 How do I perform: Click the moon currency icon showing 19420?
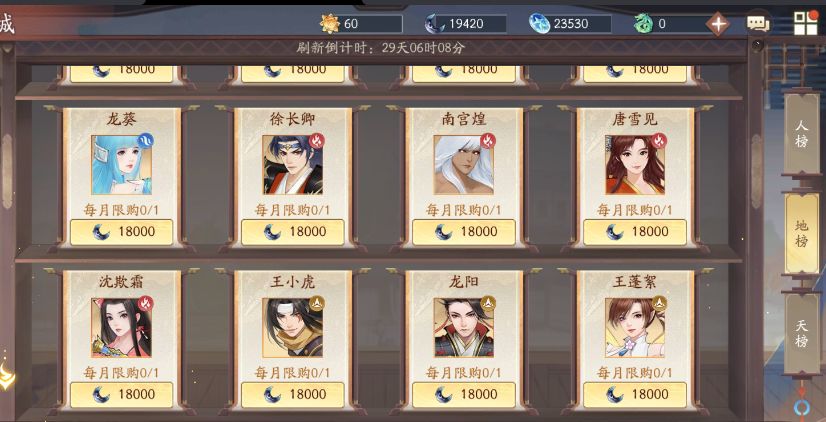(x=436, y=24)
